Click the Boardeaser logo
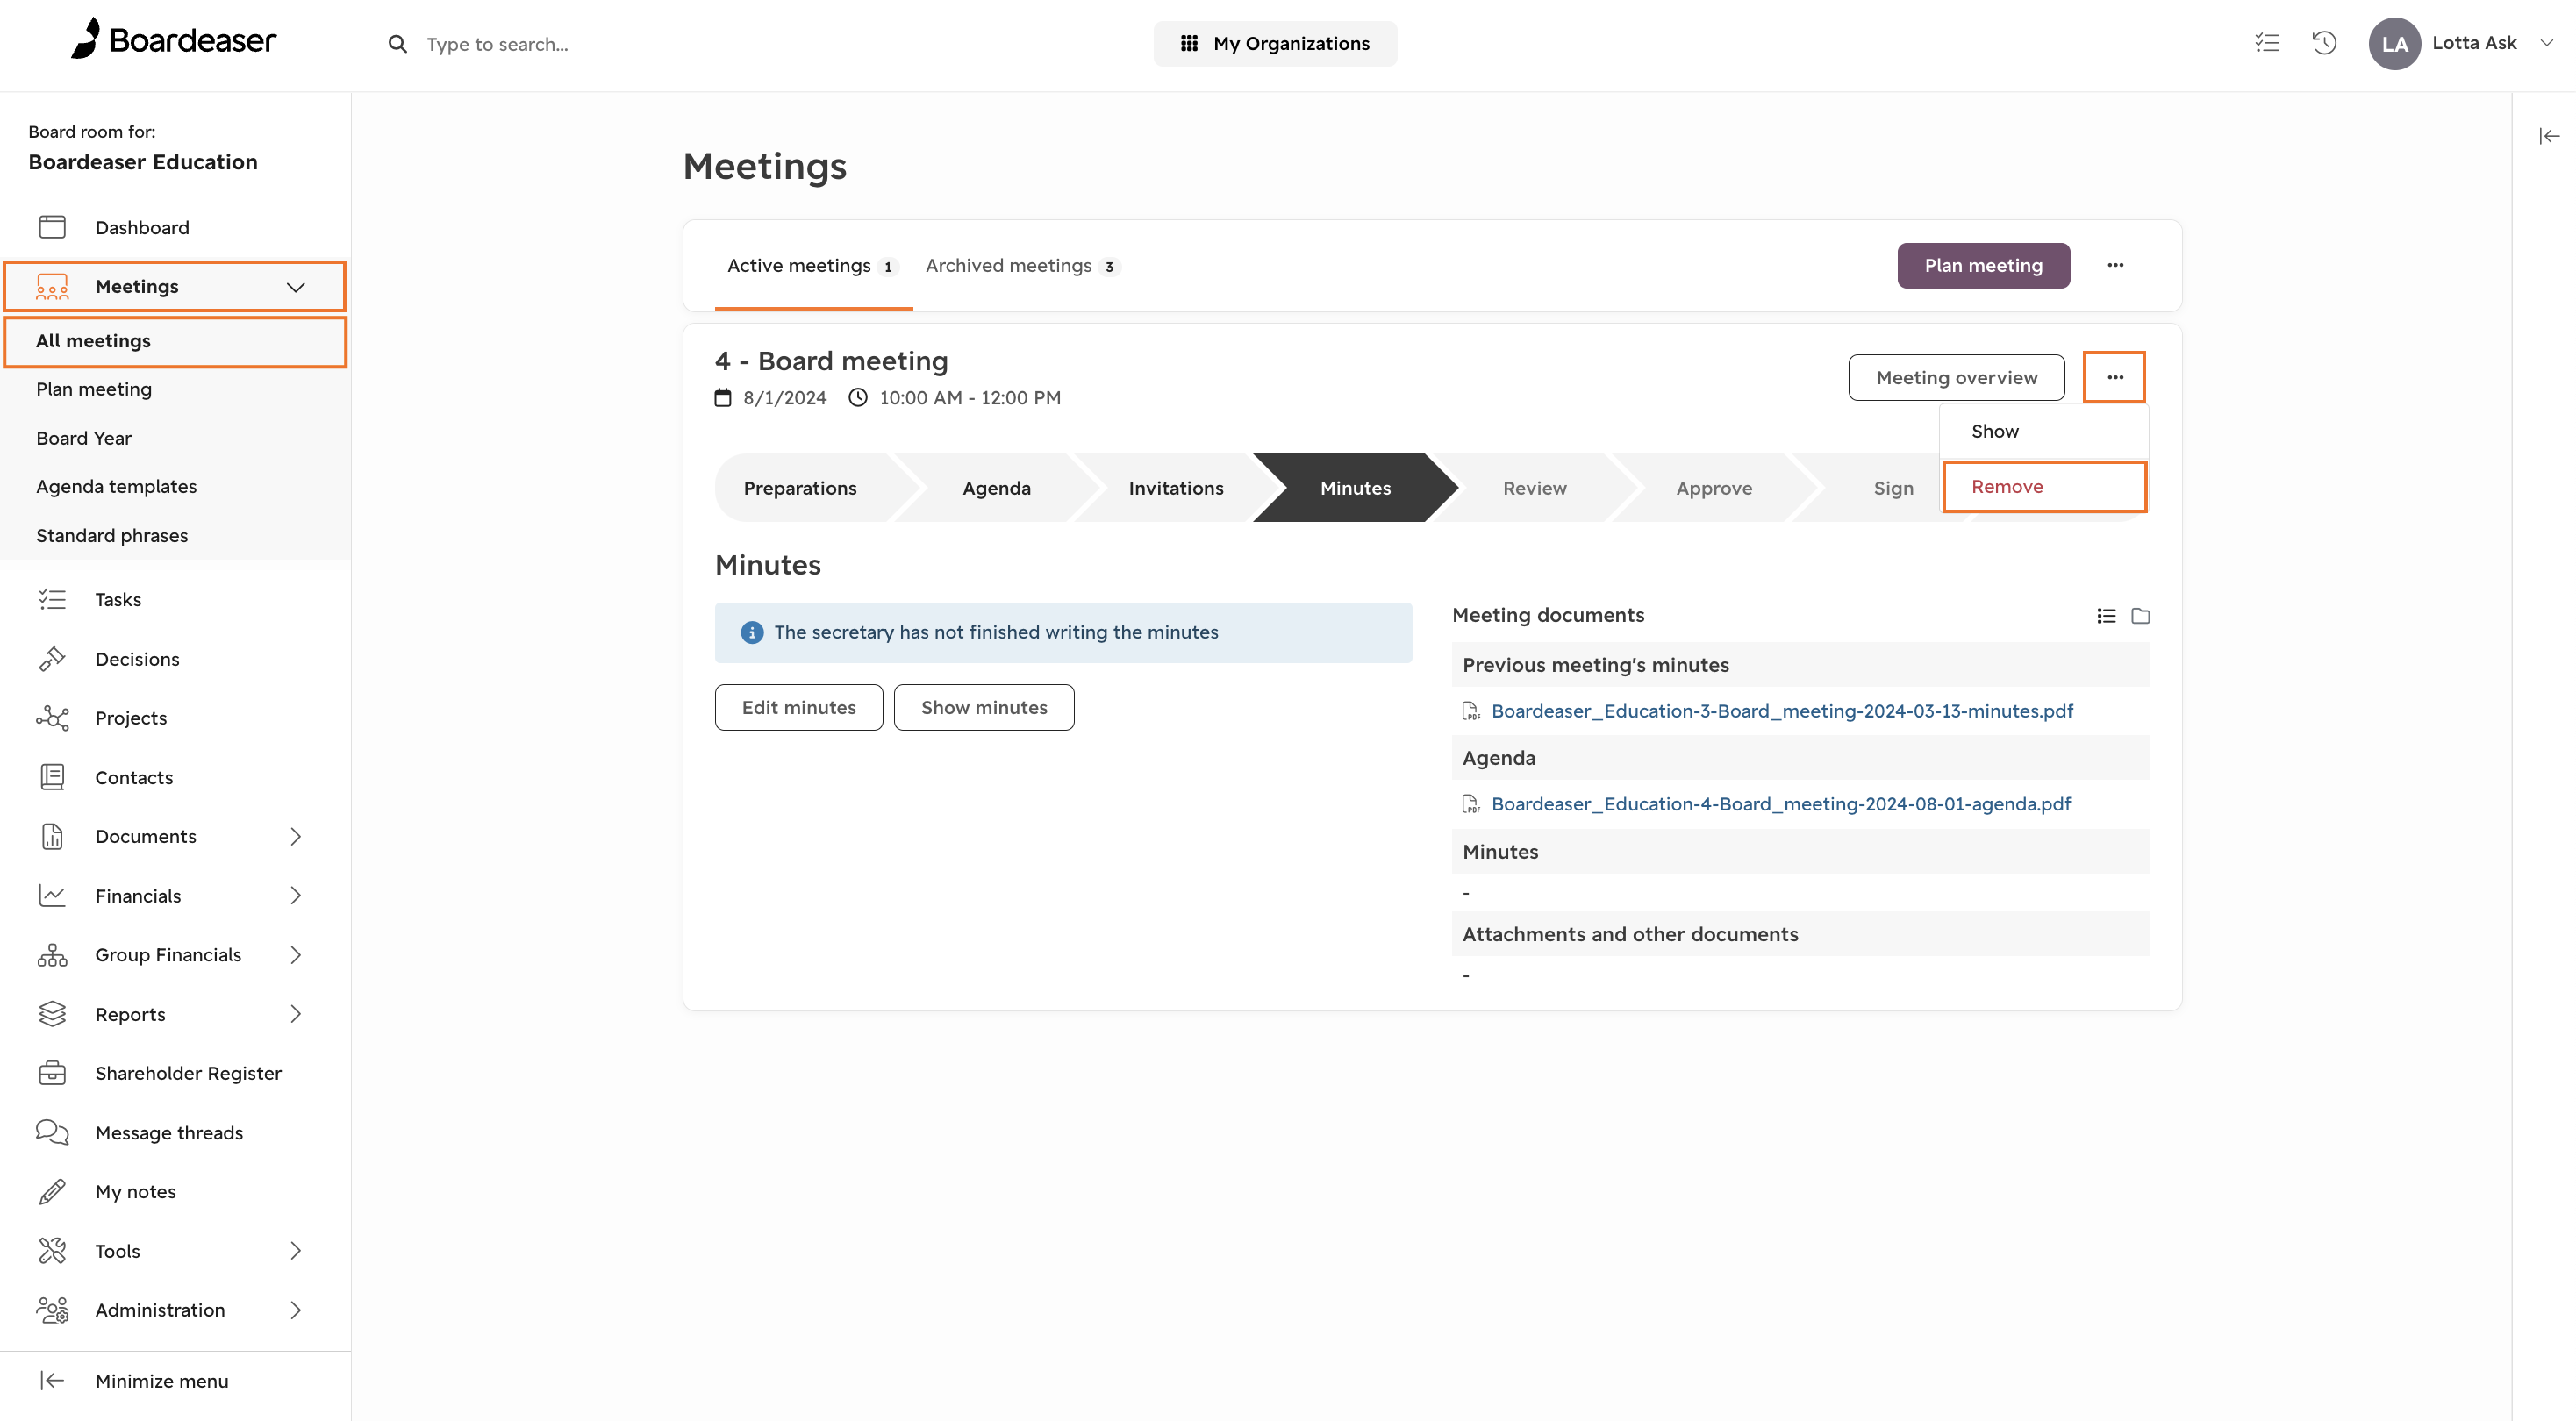Viewport: 2576px width, 1421px height. [173, 40]
